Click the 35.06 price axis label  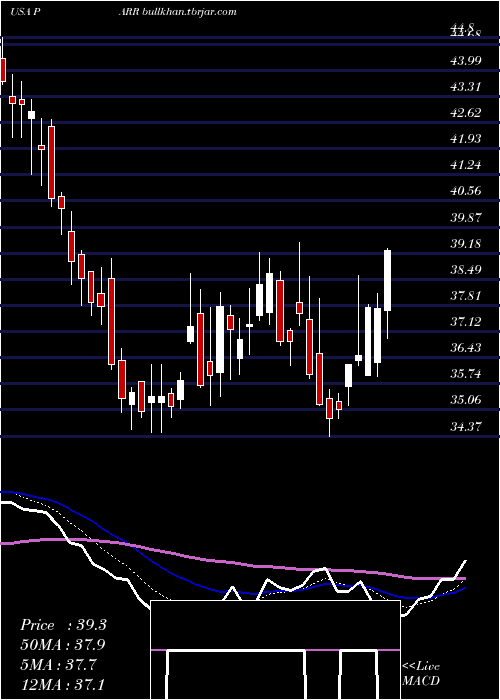pos(466,400)
